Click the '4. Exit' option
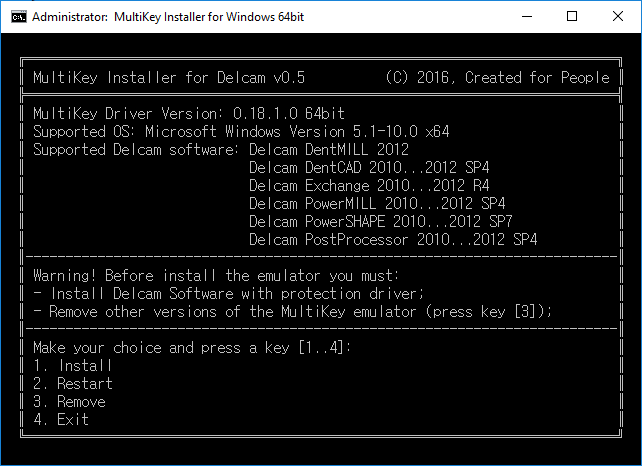 coord(61,420)
